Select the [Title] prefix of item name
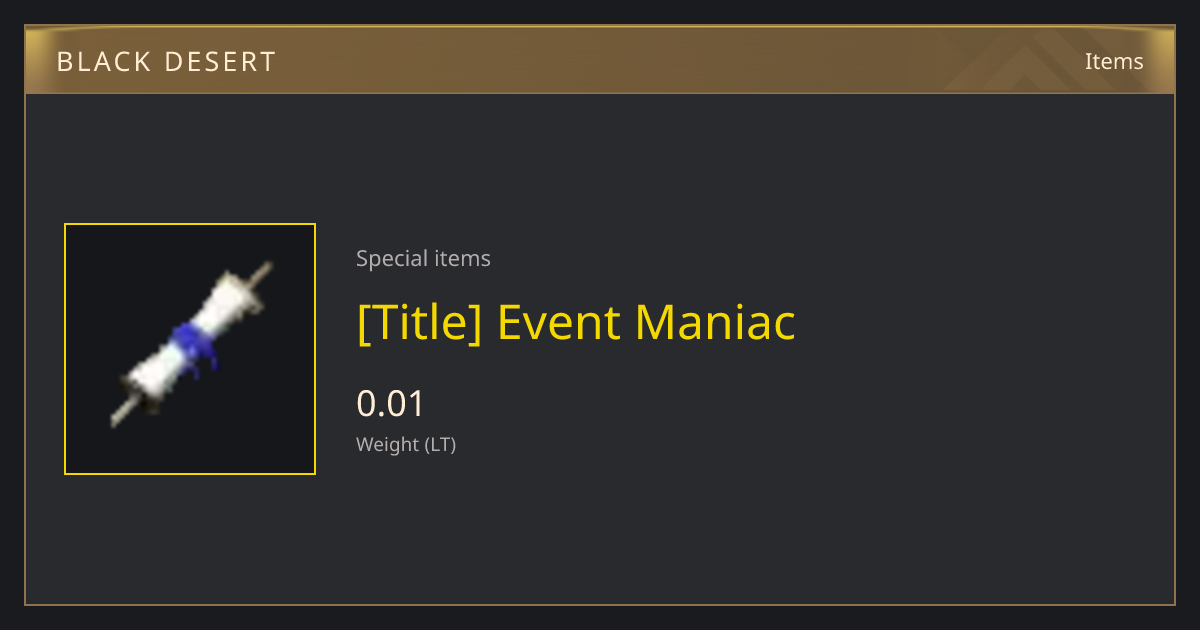Screen dimensions: 1200x630 (x=419, y=322)
